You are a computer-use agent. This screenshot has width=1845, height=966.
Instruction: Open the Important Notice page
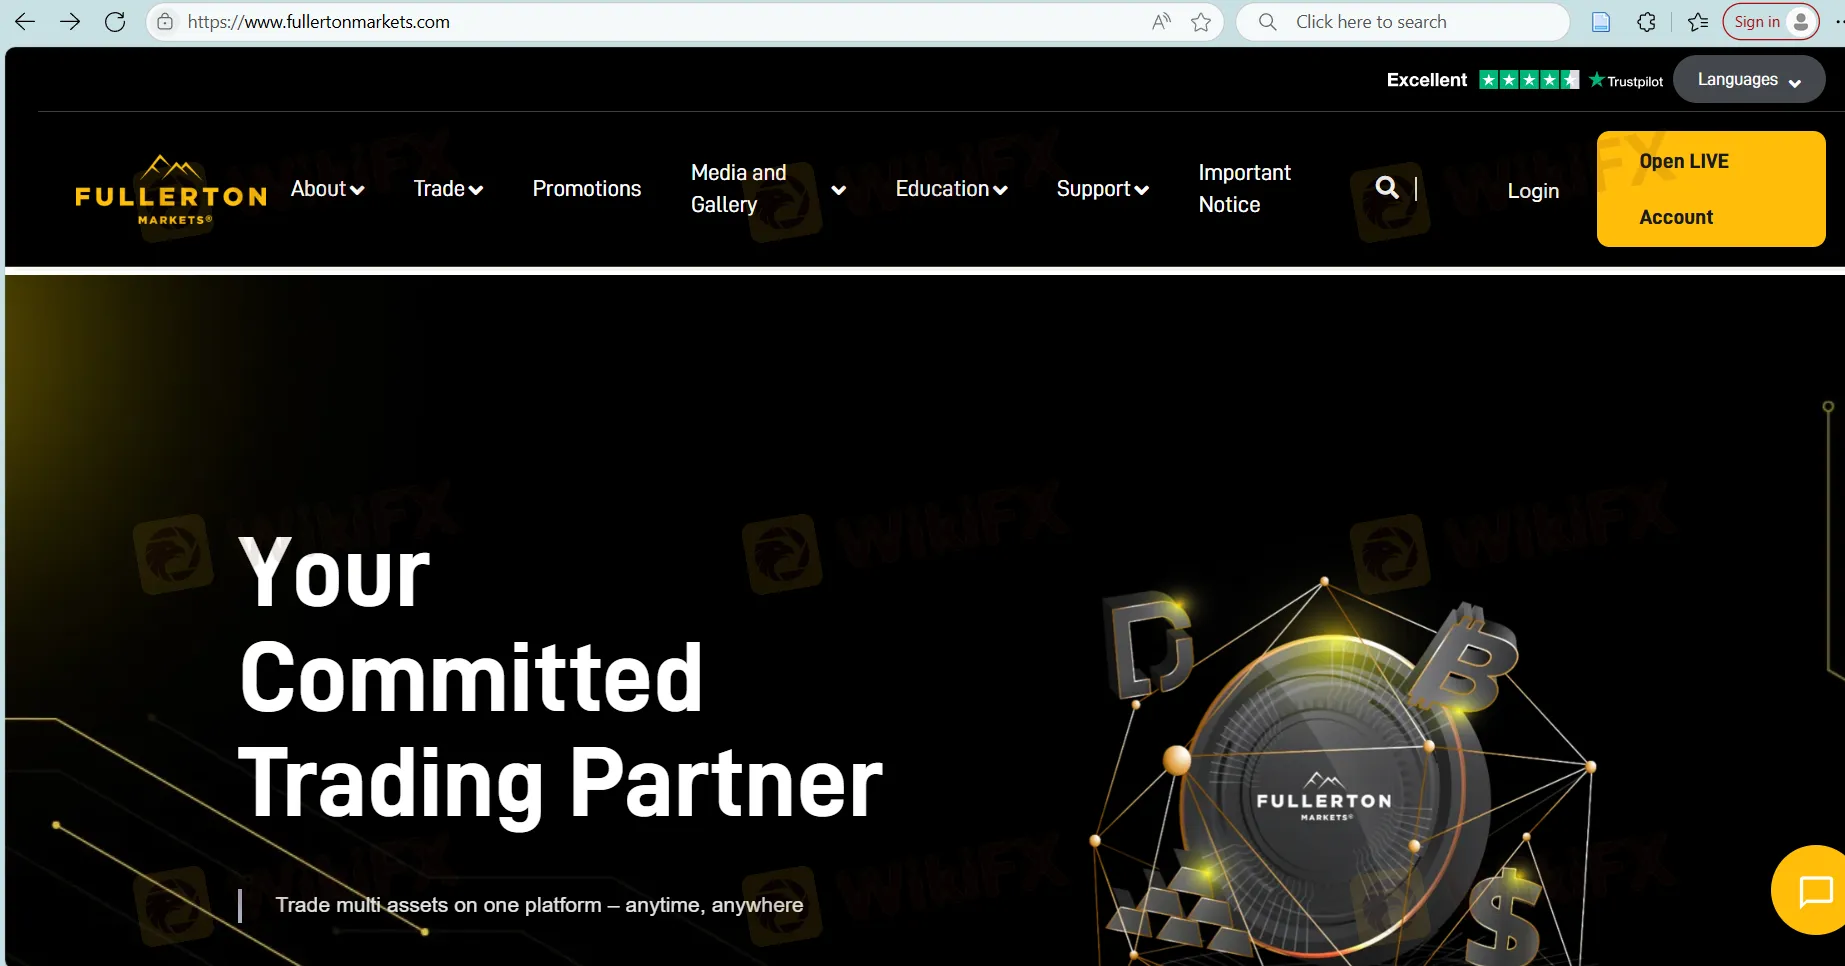[1245, 189]
